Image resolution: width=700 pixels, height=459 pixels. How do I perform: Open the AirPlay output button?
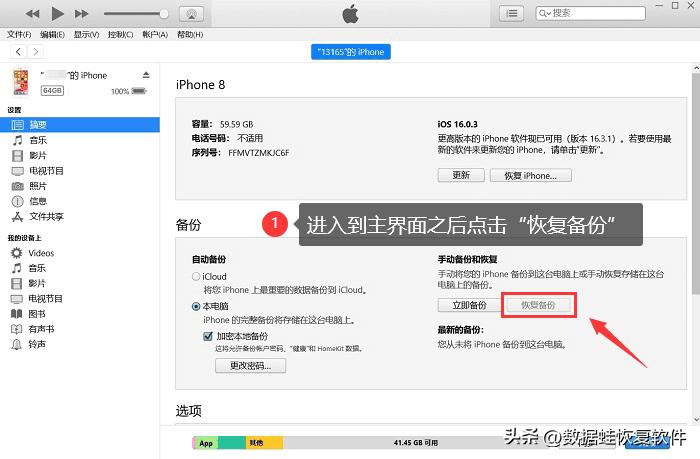pos(192,14)
